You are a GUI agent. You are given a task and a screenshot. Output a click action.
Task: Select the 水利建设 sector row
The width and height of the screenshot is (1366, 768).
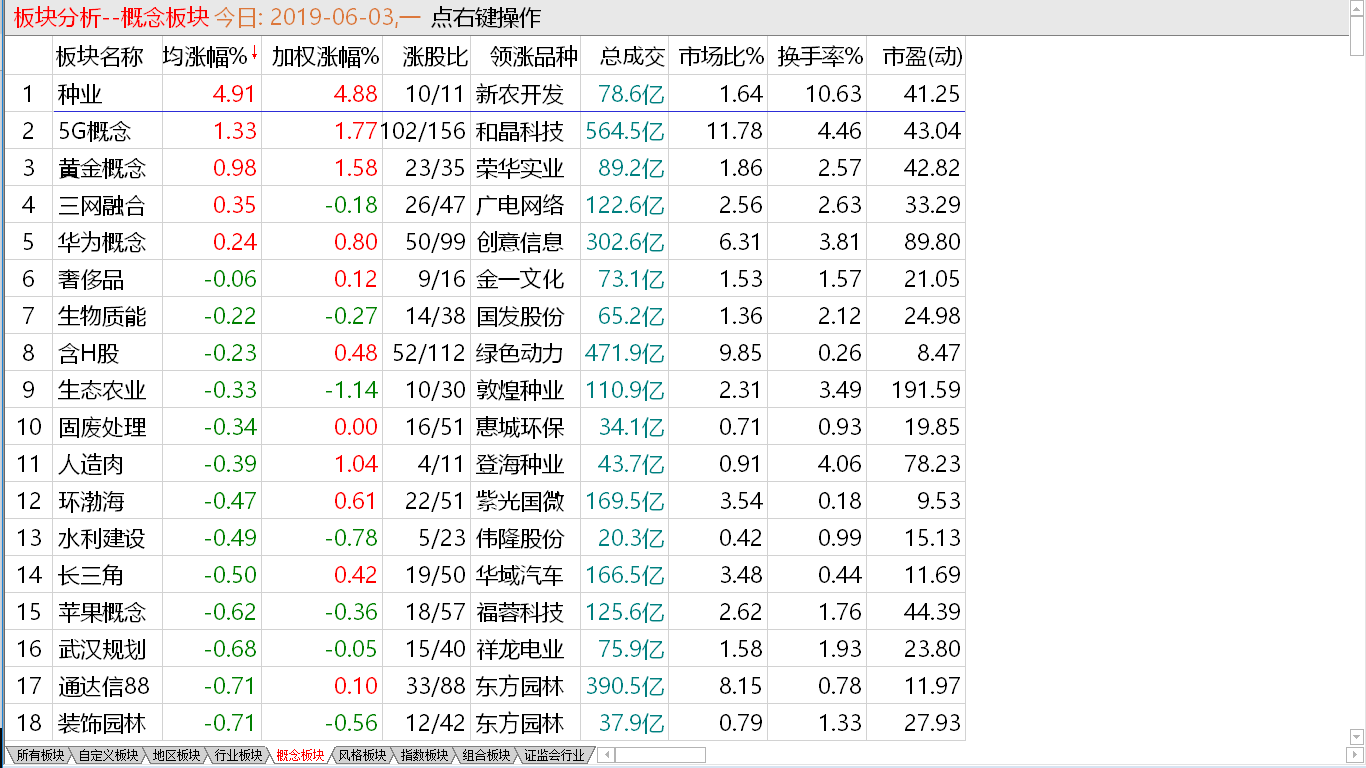coord(485,538)
